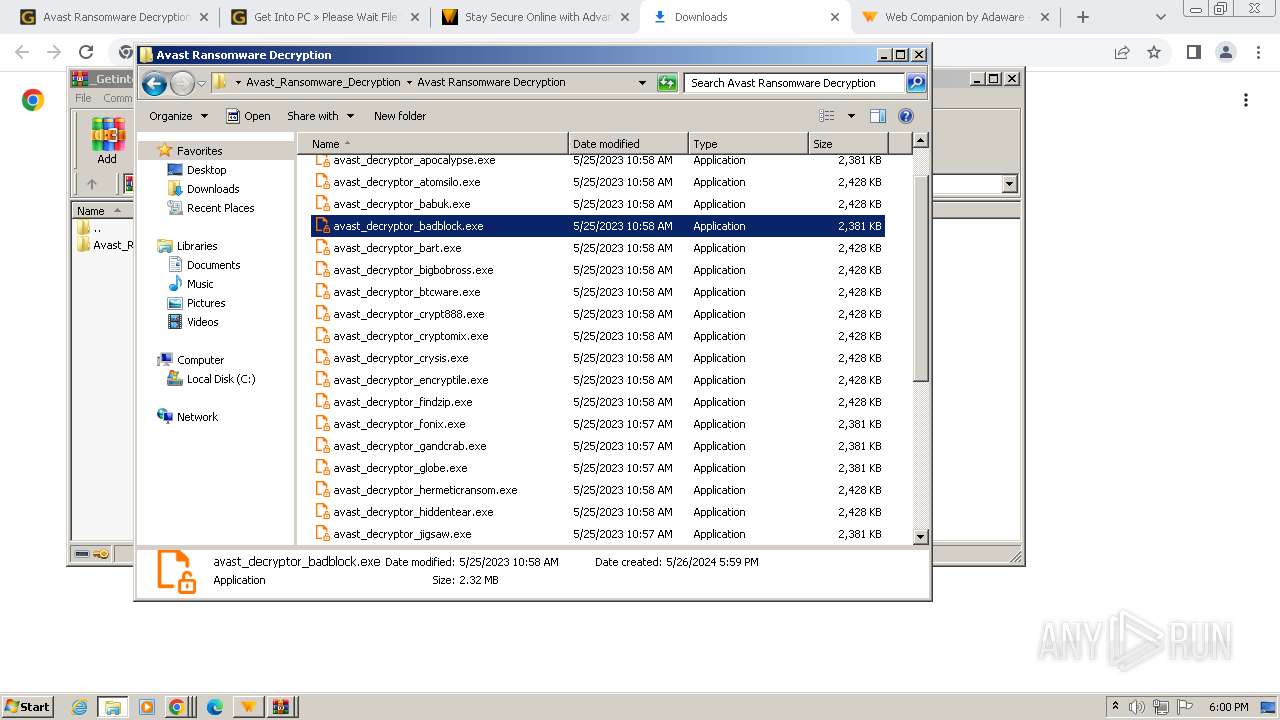Switch to Stay Secure Online tab
The height and width of the screenshot is (720, 1280).
click(535, 17)
